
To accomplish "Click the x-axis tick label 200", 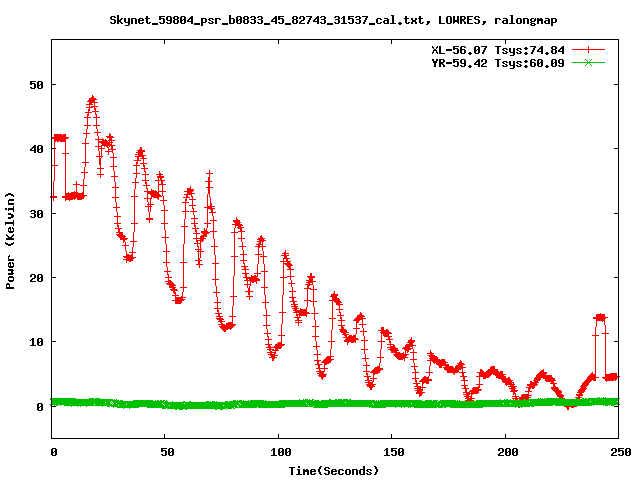I will 507,452.
